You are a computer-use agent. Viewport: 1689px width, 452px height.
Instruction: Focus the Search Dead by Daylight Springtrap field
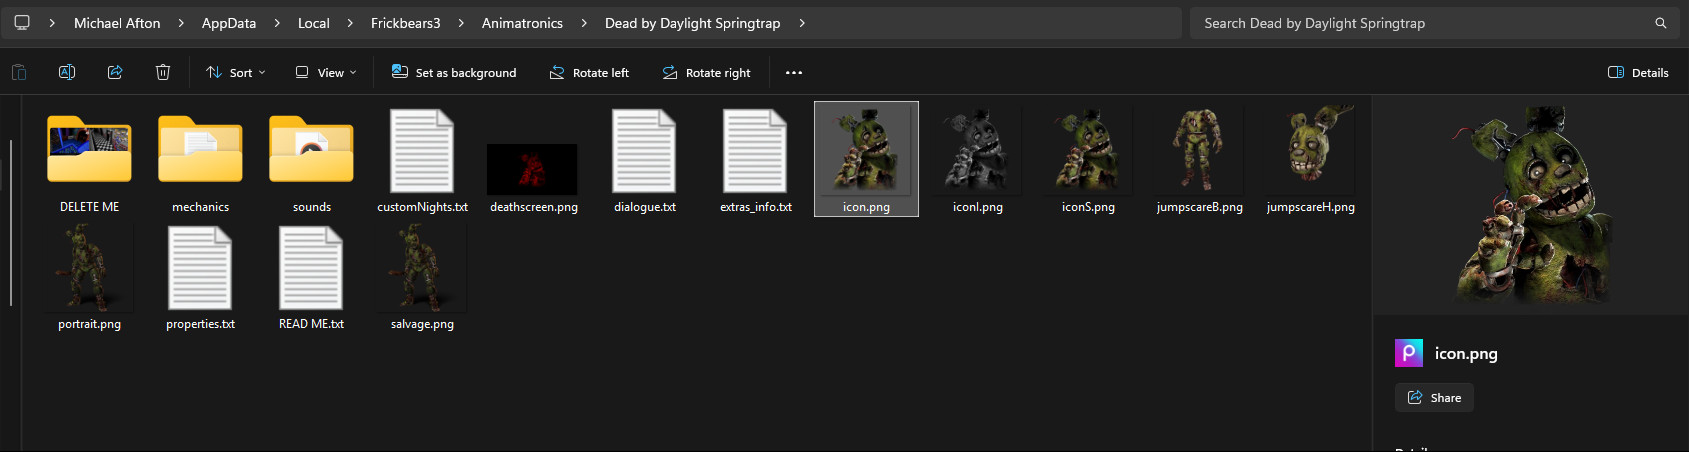click(x=1435, y=23)
